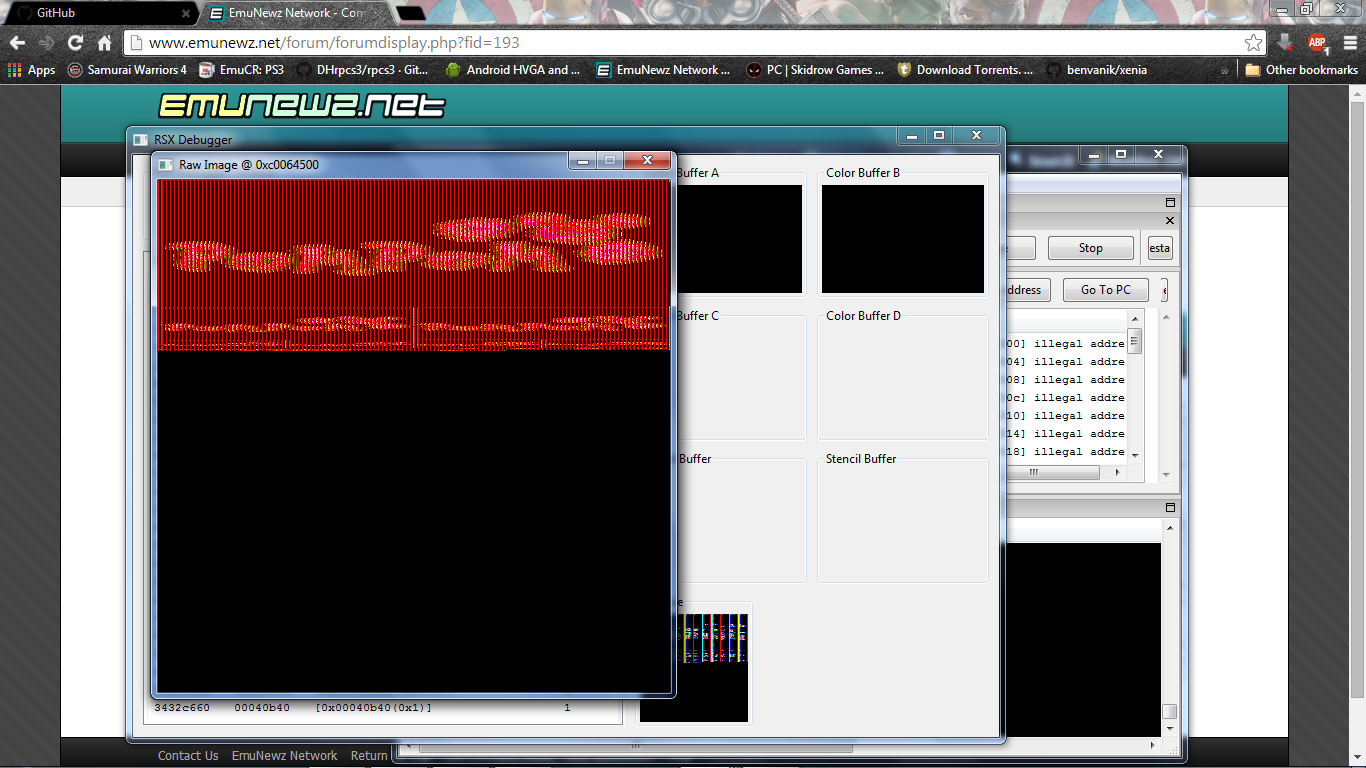Close the docked debugger panel with X

tap(1171, 220)
